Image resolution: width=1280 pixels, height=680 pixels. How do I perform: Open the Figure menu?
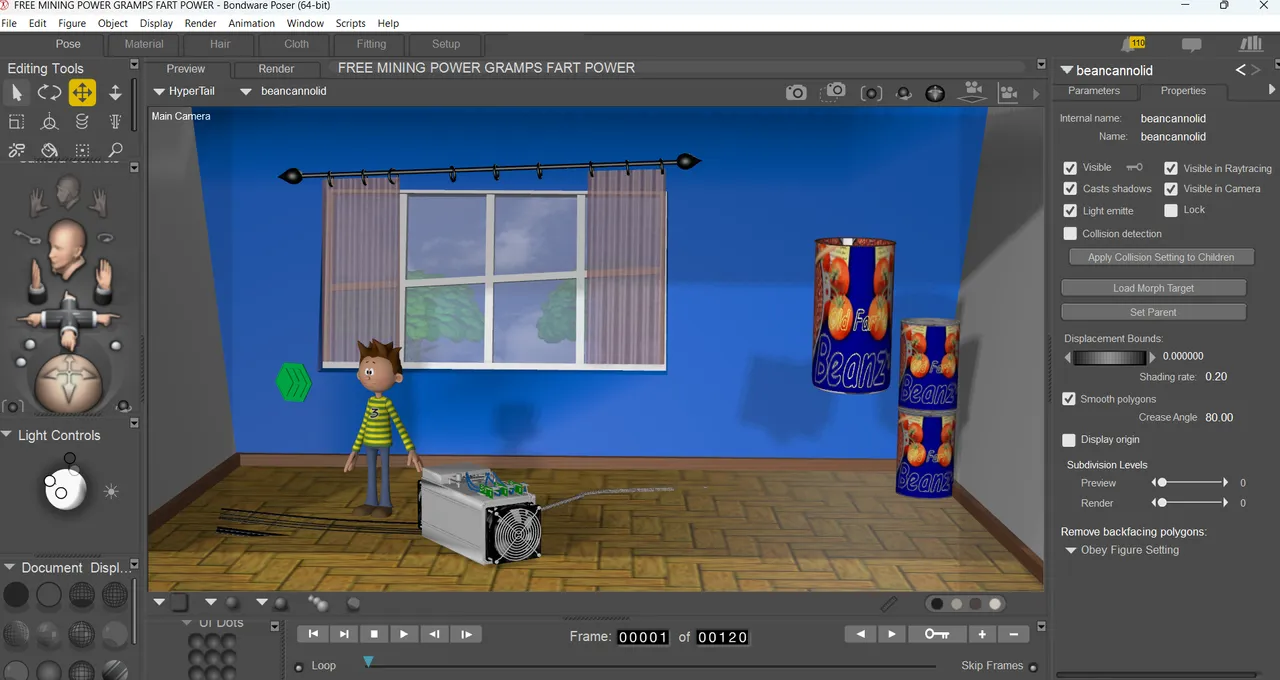(72, 23)
